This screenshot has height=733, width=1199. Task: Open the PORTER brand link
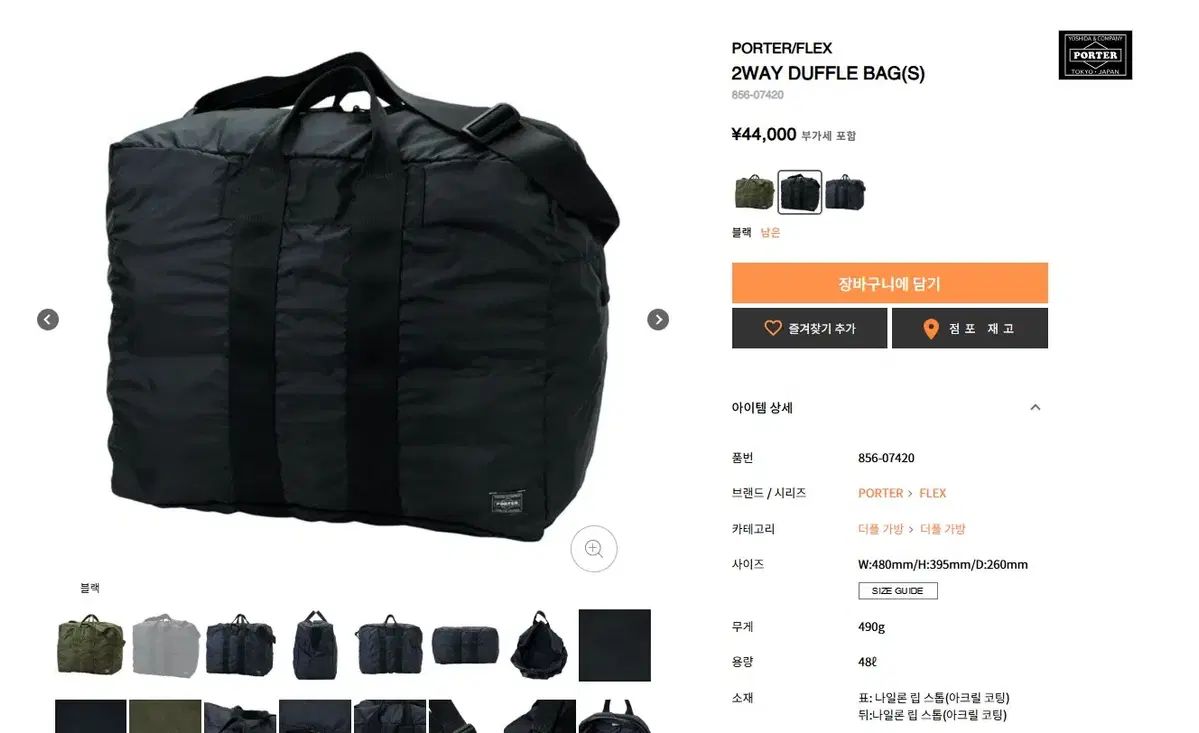[x=880, y=493]
